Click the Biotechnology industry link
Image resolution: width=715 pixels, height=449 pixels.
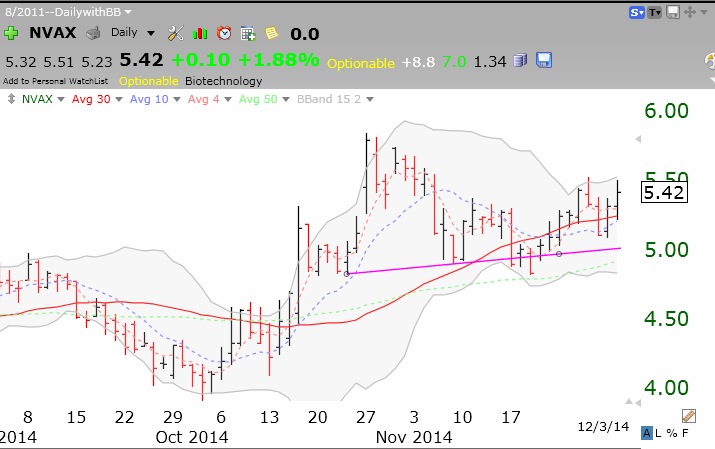(x=223, y=81)
